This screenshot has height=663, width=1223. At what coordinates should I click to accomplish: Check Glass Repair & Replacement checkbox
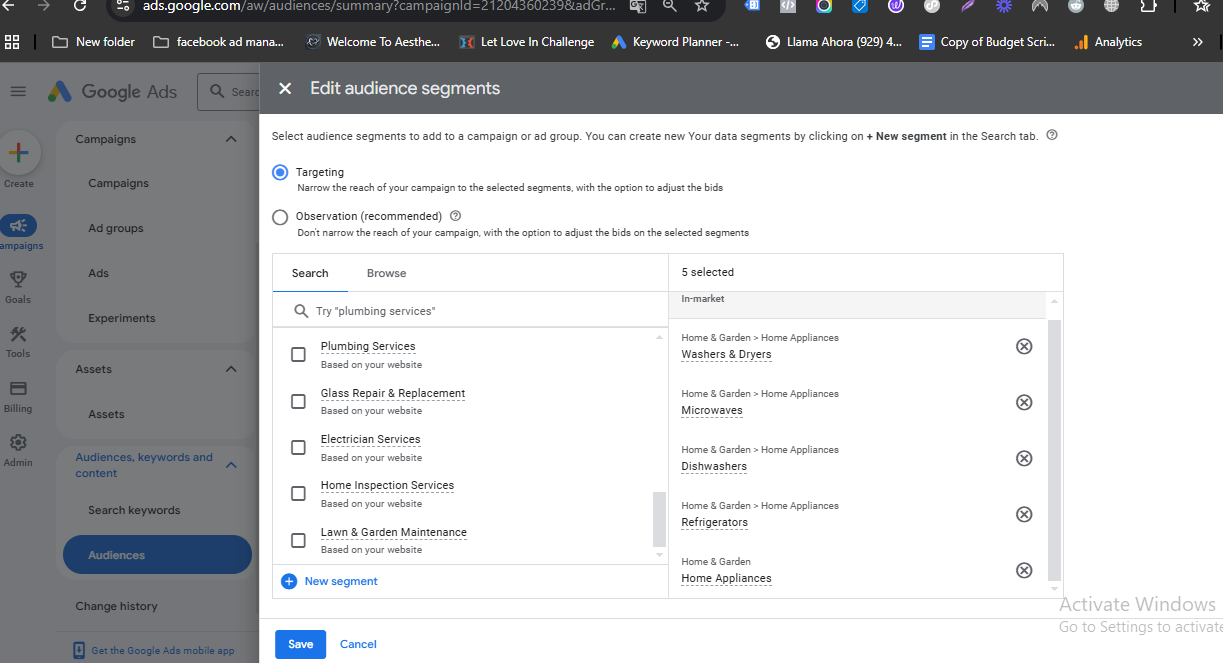coord(298,401)
